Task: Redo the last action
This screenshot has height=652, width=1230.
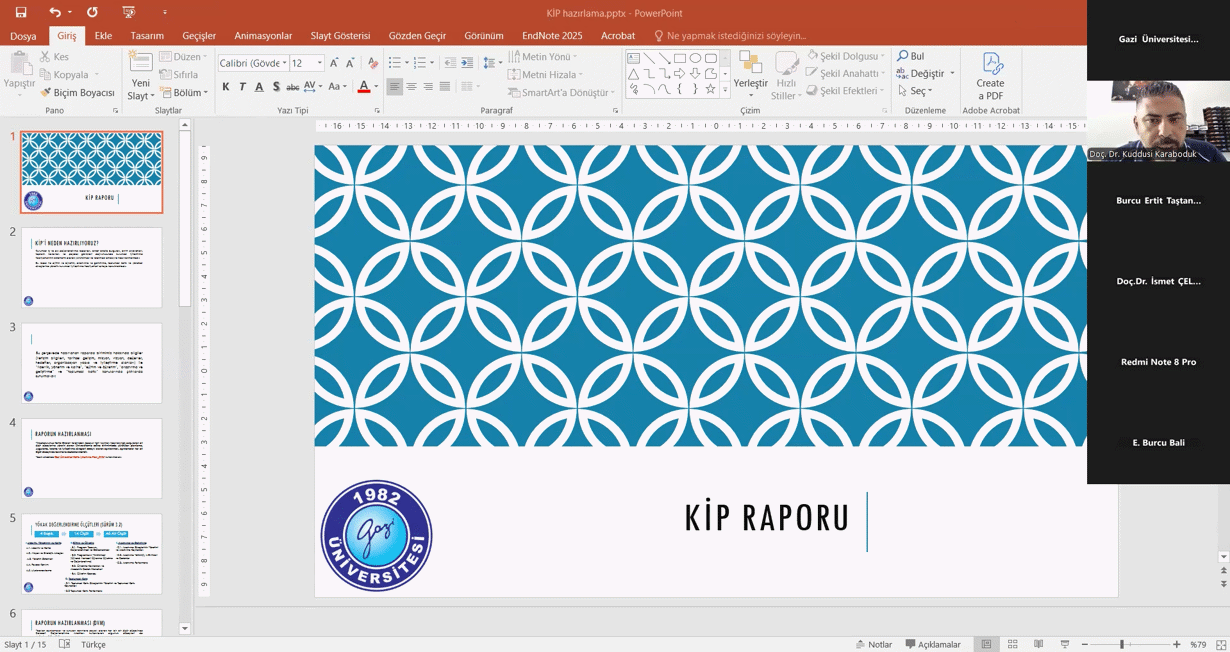Action: [92, 12]
